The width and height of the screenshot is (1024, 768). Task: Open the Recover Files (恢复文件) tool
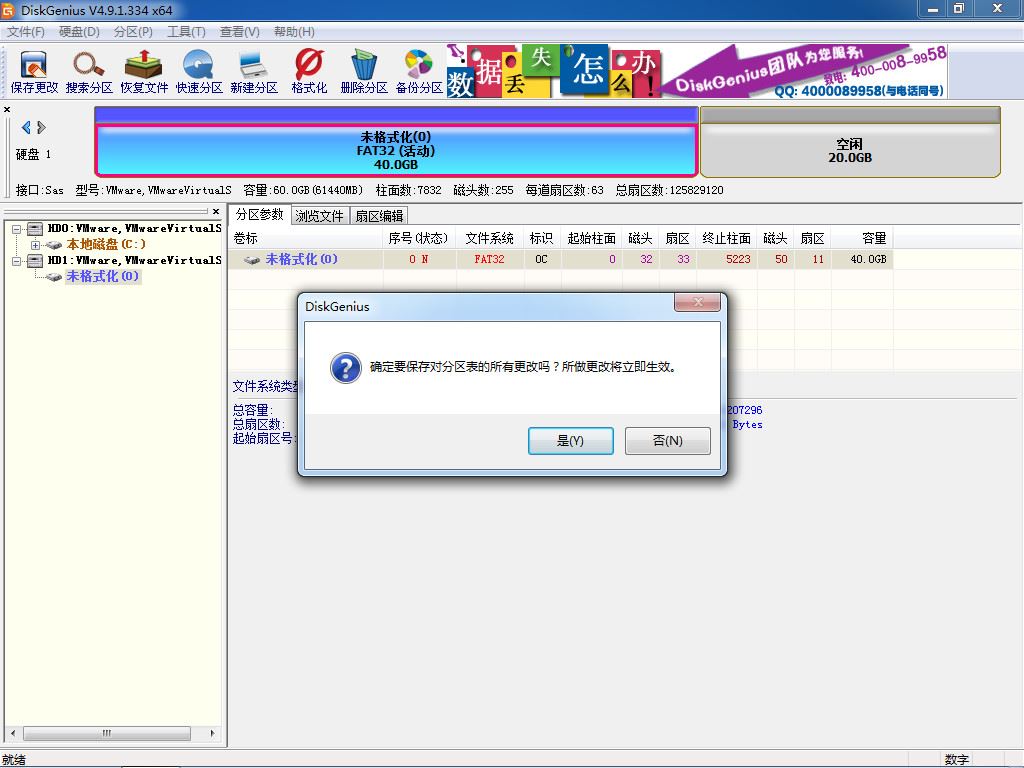[144, 72]
